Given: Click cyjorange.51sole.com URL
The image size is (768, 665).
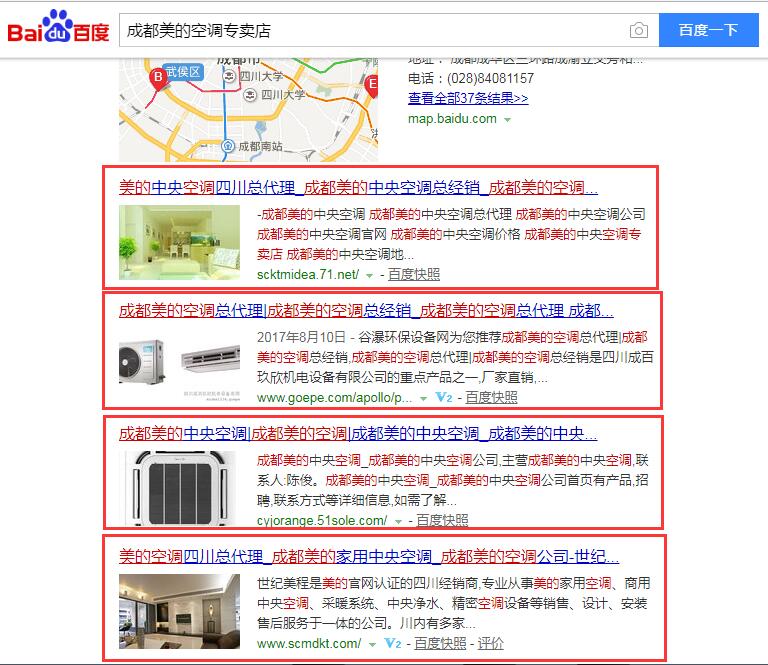Looking at the screenshot, I should click(322, 520).
